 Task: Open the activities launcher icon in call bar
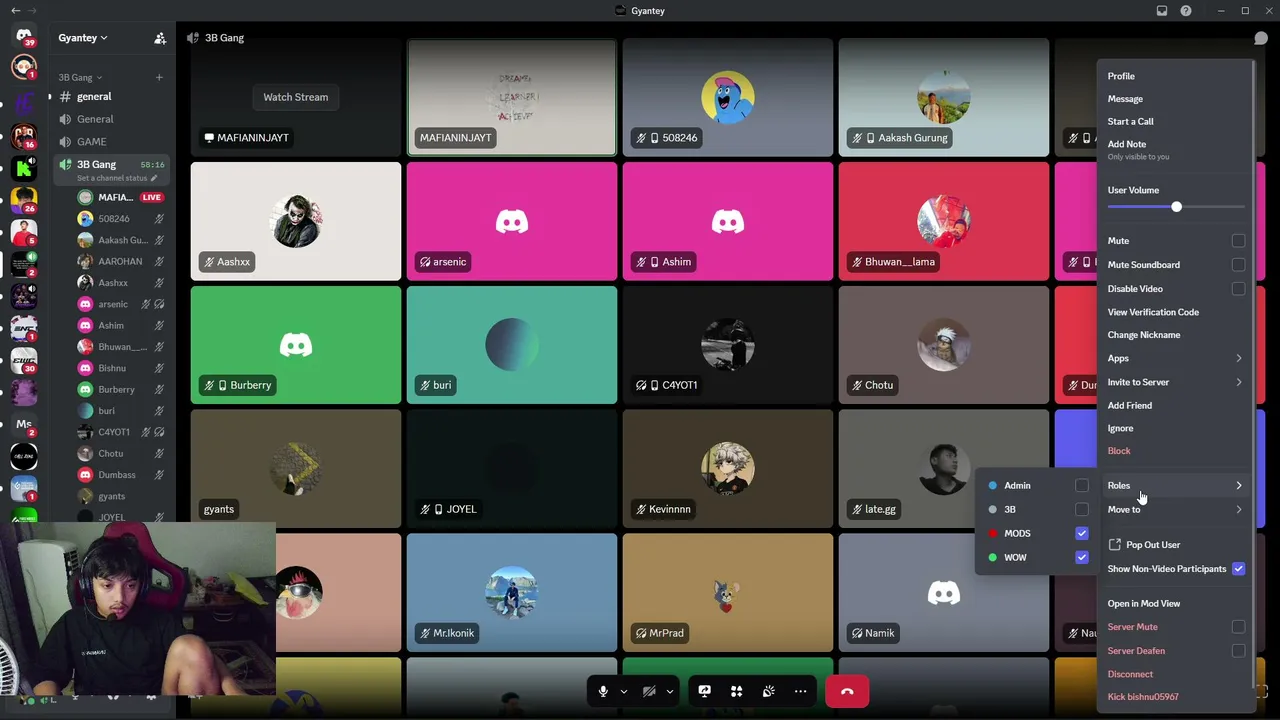pyautogui.click(x=736, y=691)
